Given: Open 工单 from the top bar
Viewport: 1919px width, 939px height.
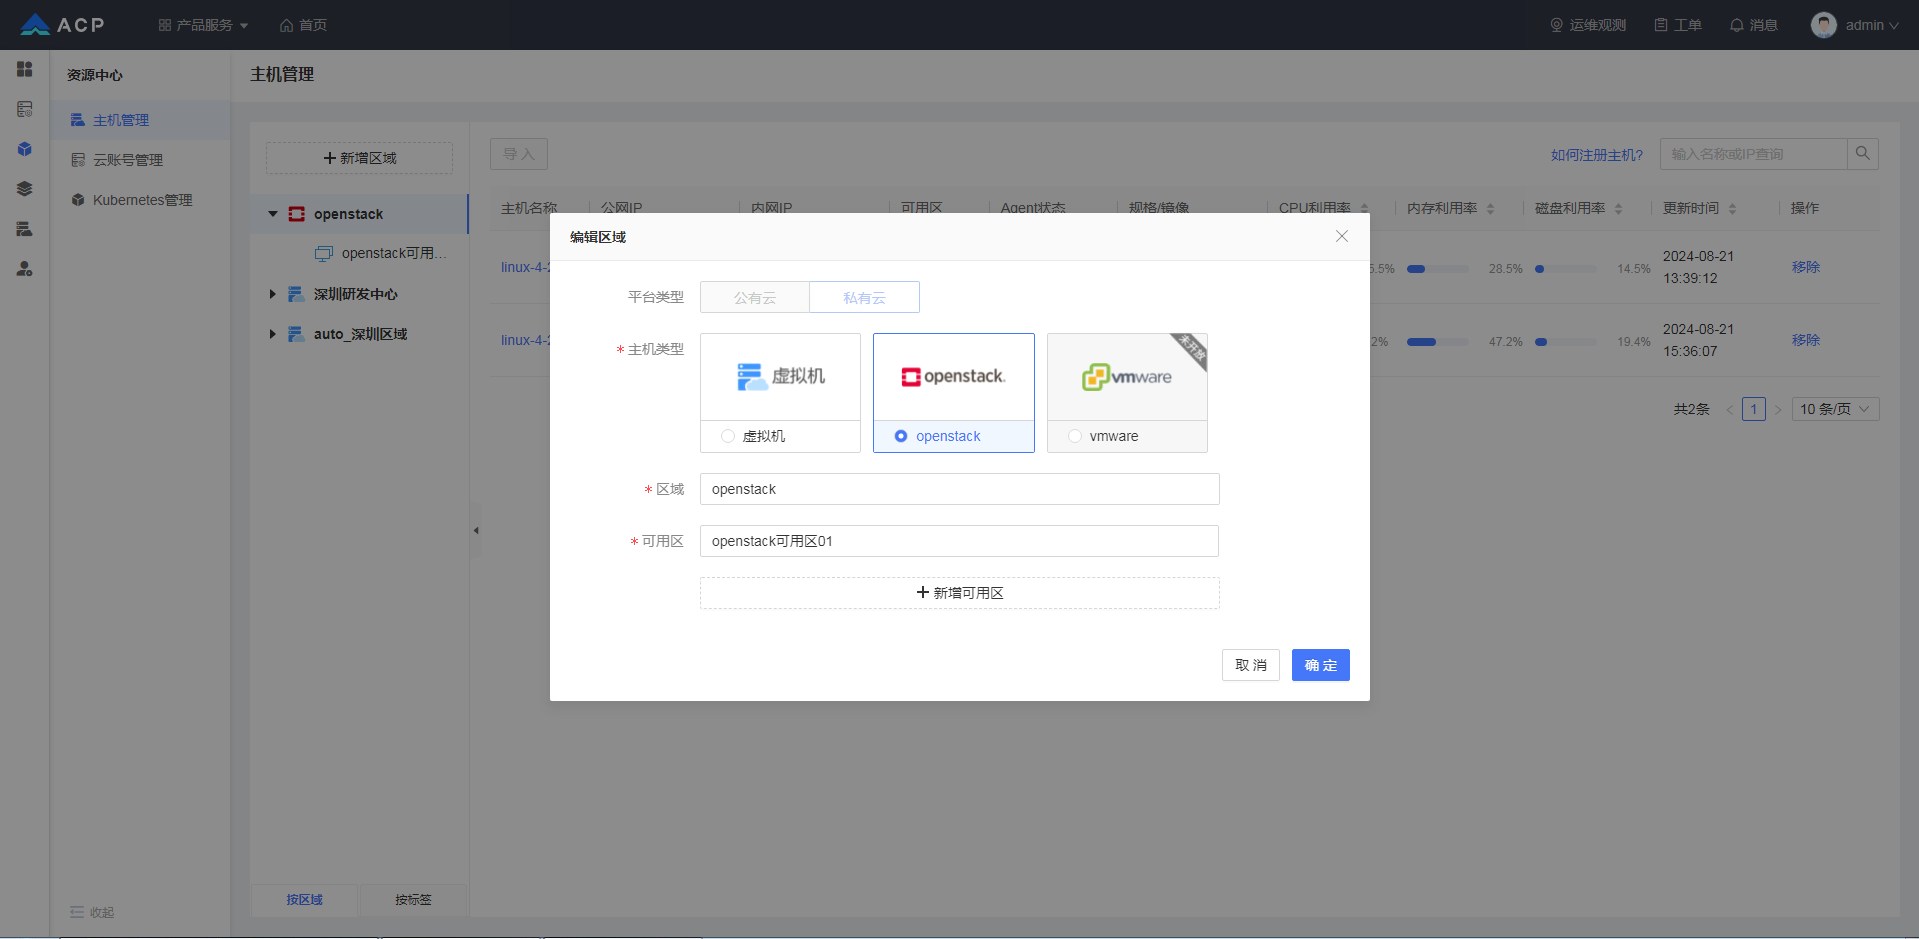Looking at the screenshot, I should click(x=1678, y=25).
